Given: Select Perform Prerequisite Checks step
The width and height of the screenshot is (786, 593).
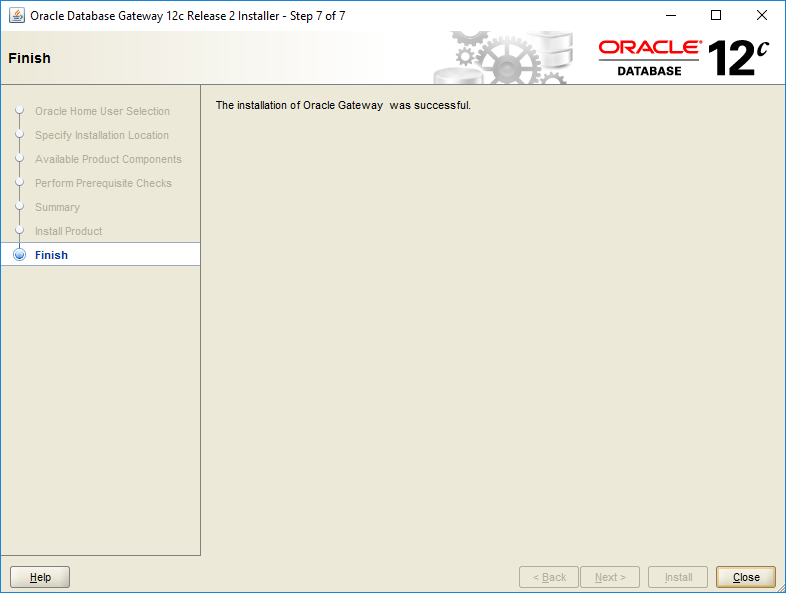Looking at the screenshot, I should [x=103, y=183].
